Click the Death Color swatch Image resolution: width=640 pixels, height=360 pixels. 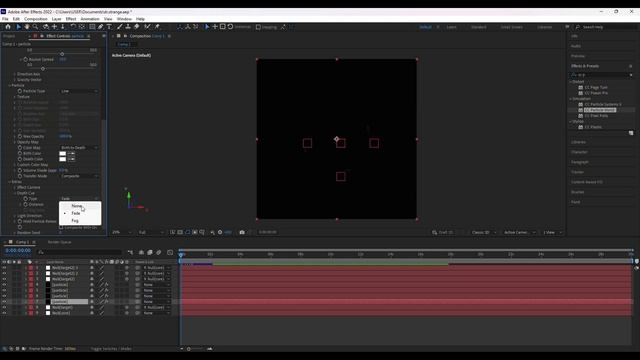[x=62, y=159]
